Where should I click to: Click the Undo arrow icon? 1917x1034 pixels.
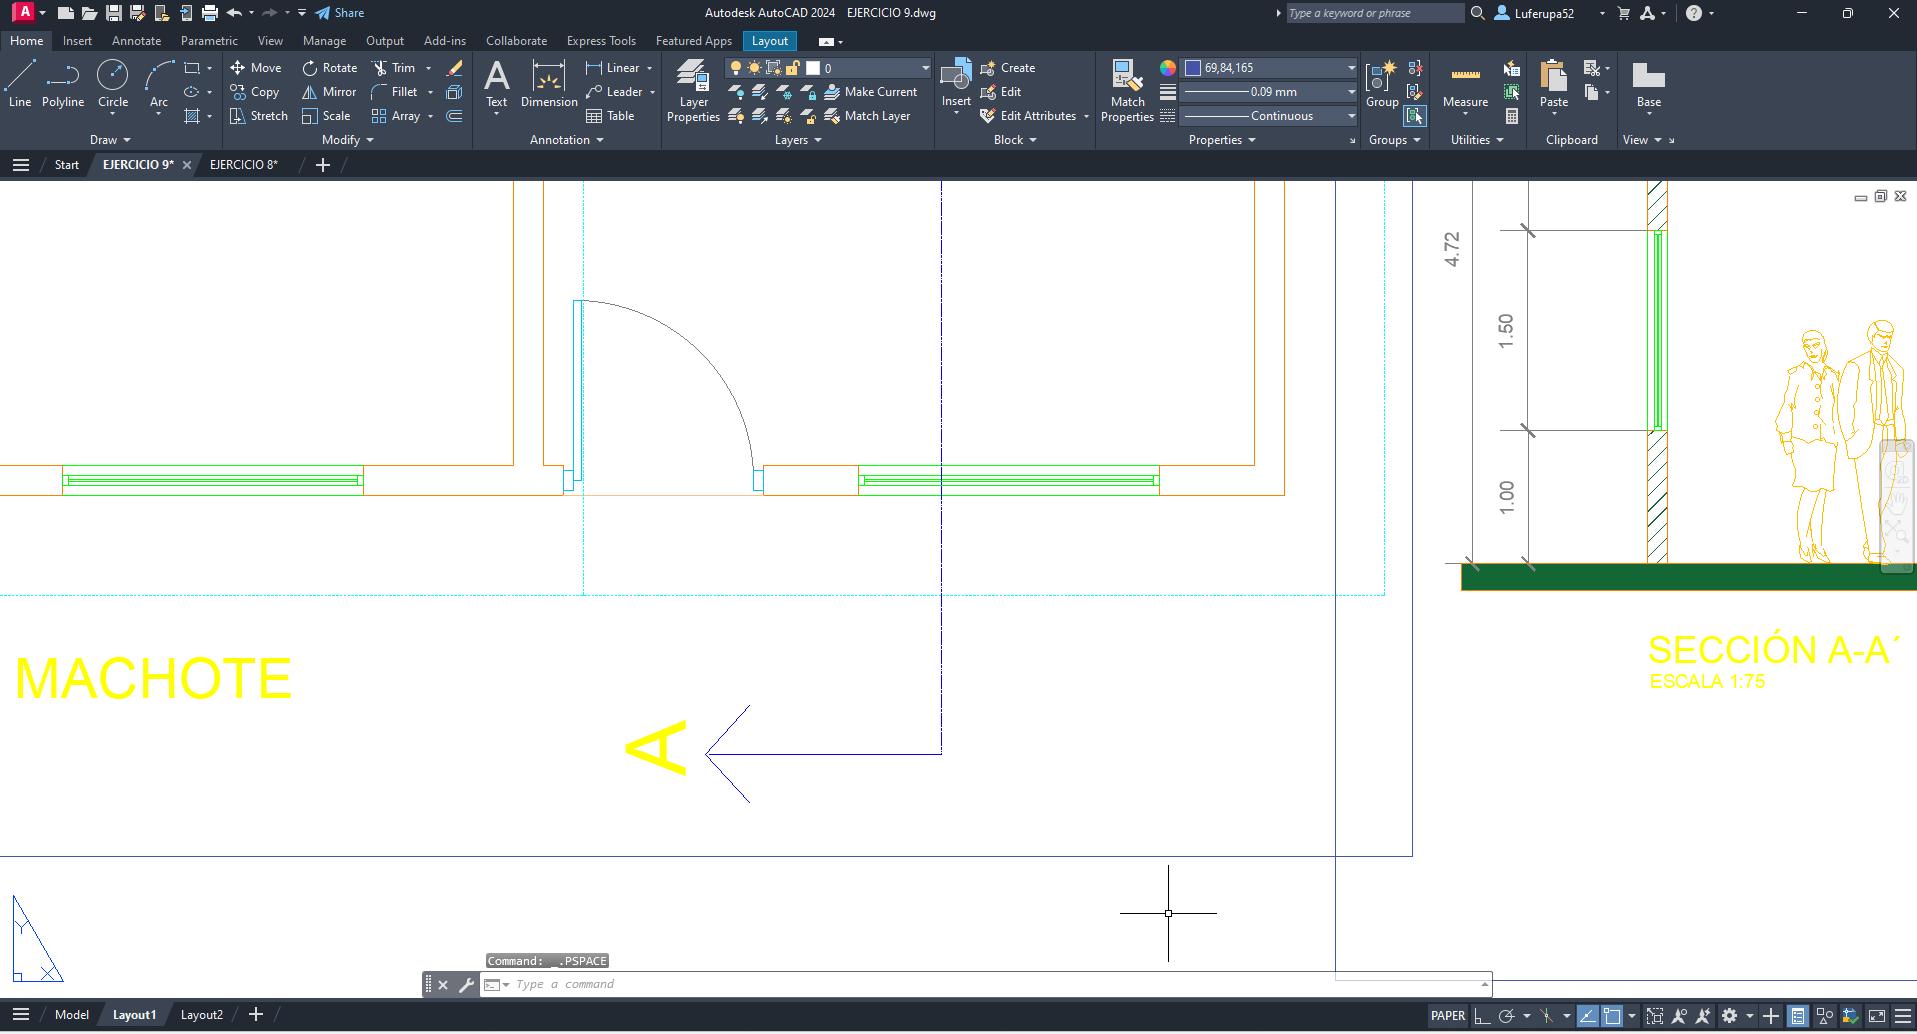(234, 13)
